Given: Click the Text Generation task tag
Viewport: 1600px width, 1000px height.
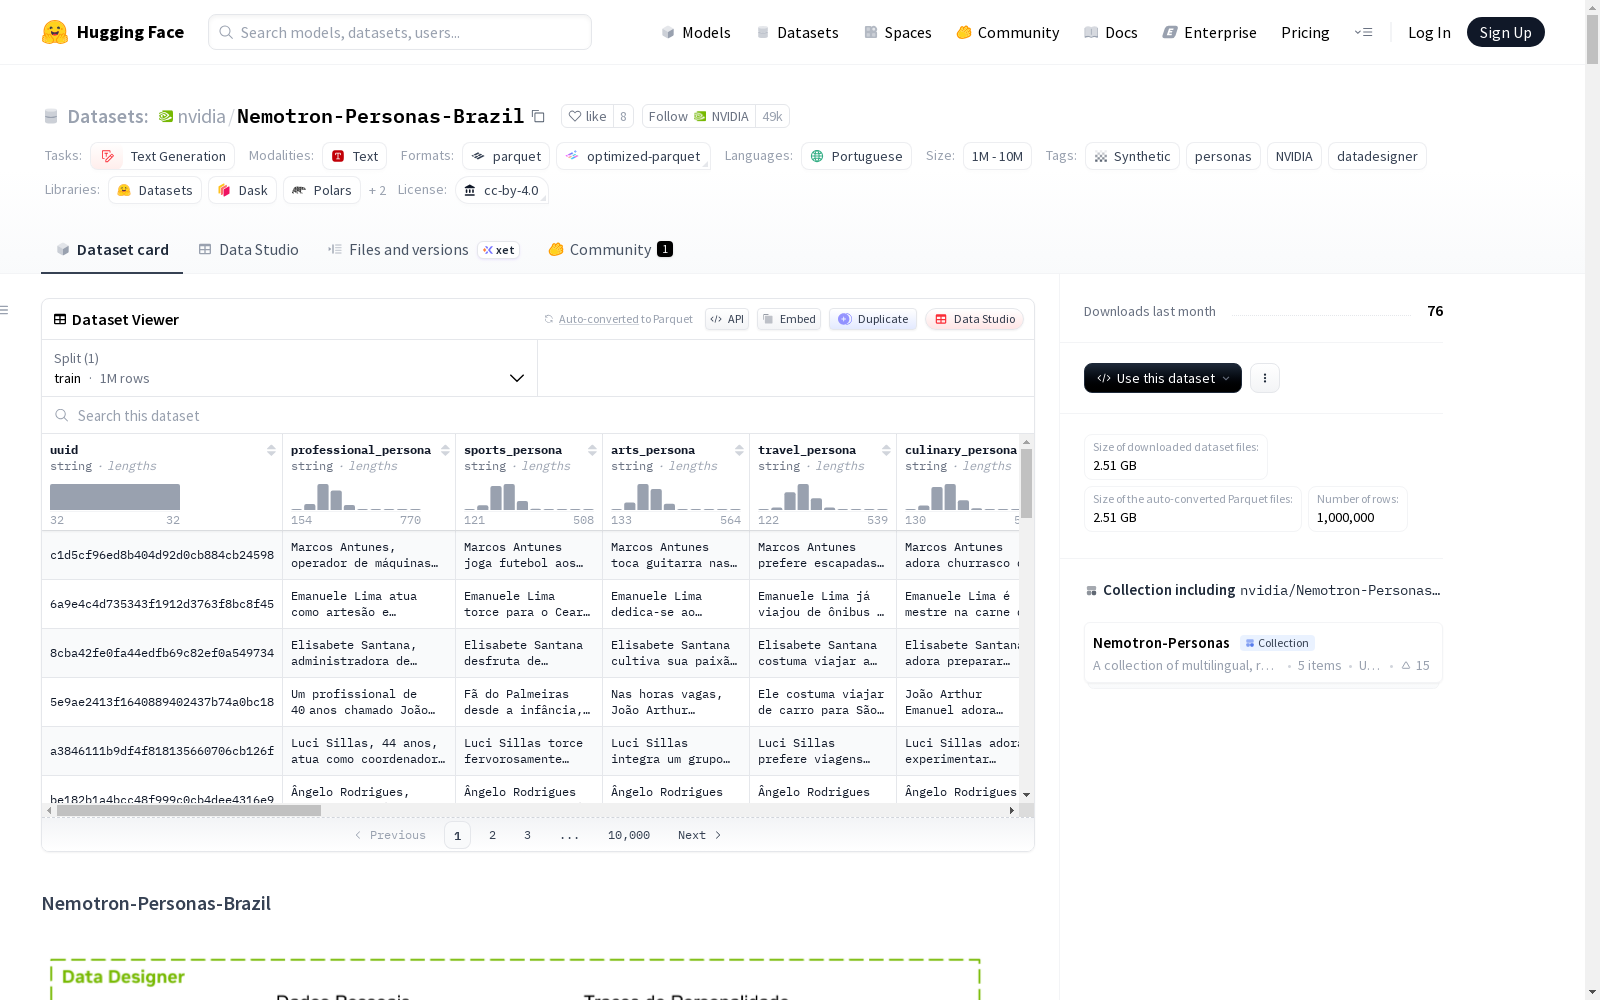Looking at the screenshot, I should pos(162,156).
